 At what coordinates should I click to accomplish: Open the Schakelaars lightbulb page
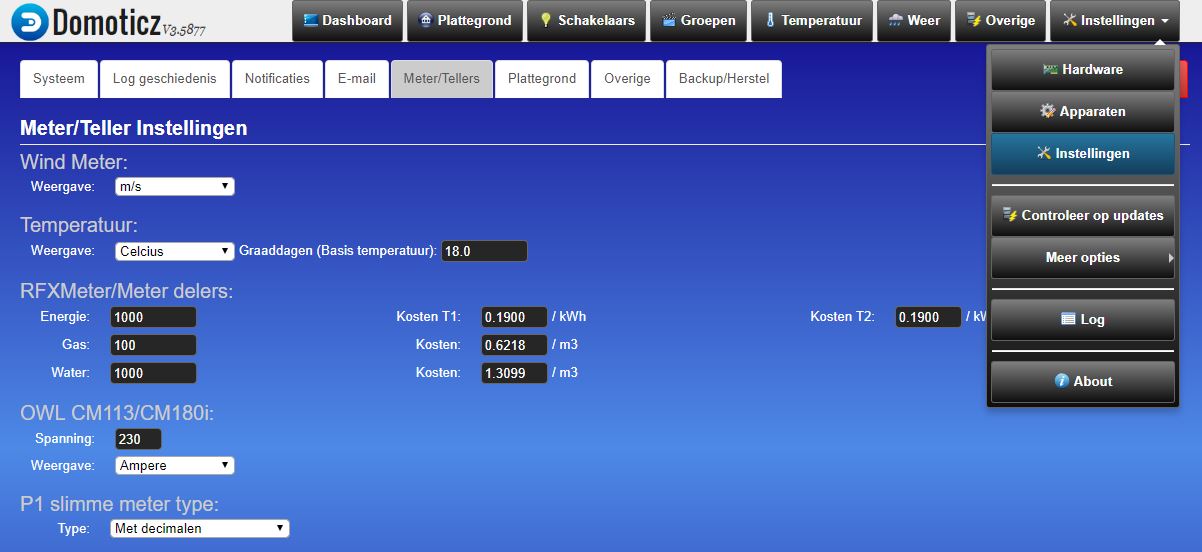(x=586, y=21)
